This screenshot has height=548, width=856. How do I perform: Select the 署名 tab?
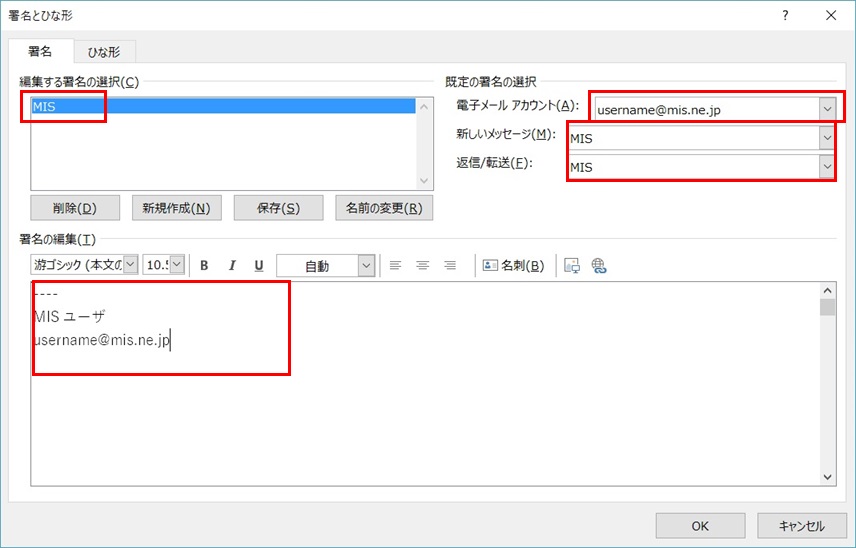click(x=40, y=51)
